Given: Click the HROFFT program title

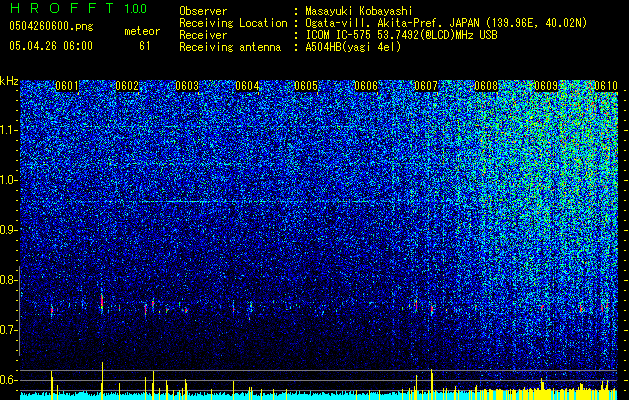Looking at the screenshot, I should [x=62, y=8].
